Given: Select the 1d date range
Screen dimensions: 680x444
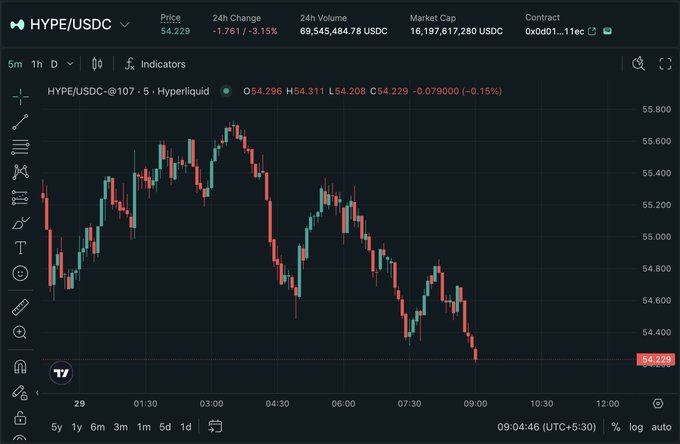Looking at the screenshot, I should click(x=186, y=427).
